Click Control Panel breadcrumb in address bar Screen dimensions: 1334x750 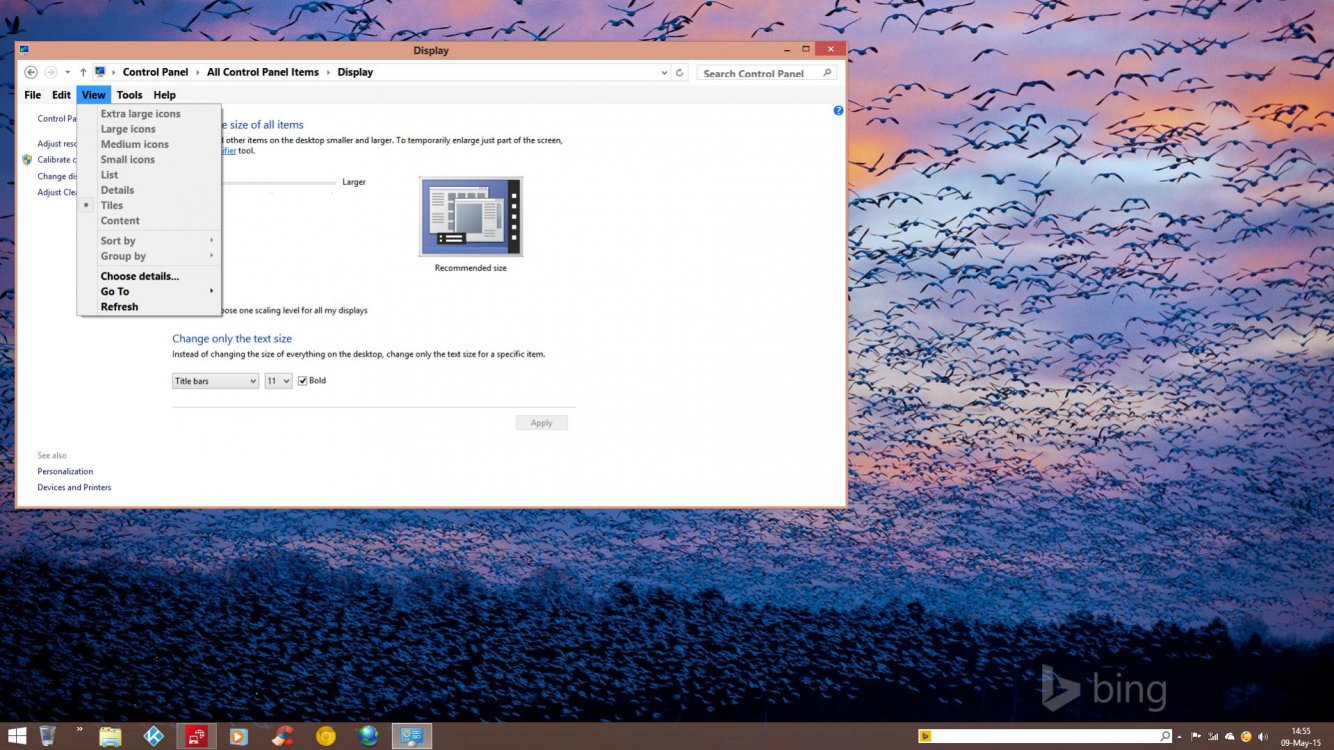[155, 72]
